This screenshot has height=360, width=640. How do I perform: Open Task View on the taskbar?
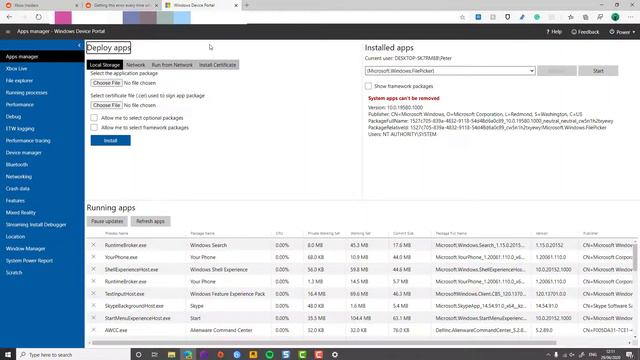coord(155,354)
